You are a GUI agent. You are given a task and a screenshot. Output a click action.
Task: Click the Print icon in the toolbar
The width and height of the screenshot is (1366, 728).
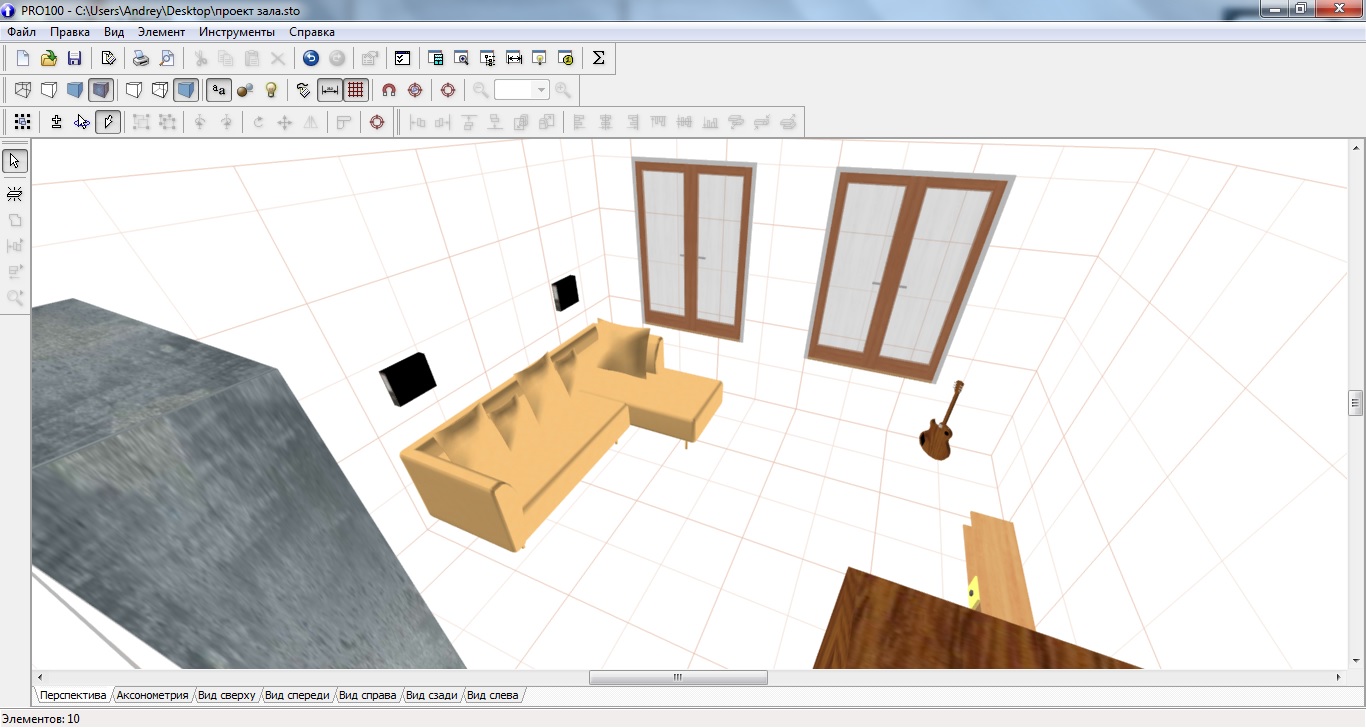coord(142,58)
